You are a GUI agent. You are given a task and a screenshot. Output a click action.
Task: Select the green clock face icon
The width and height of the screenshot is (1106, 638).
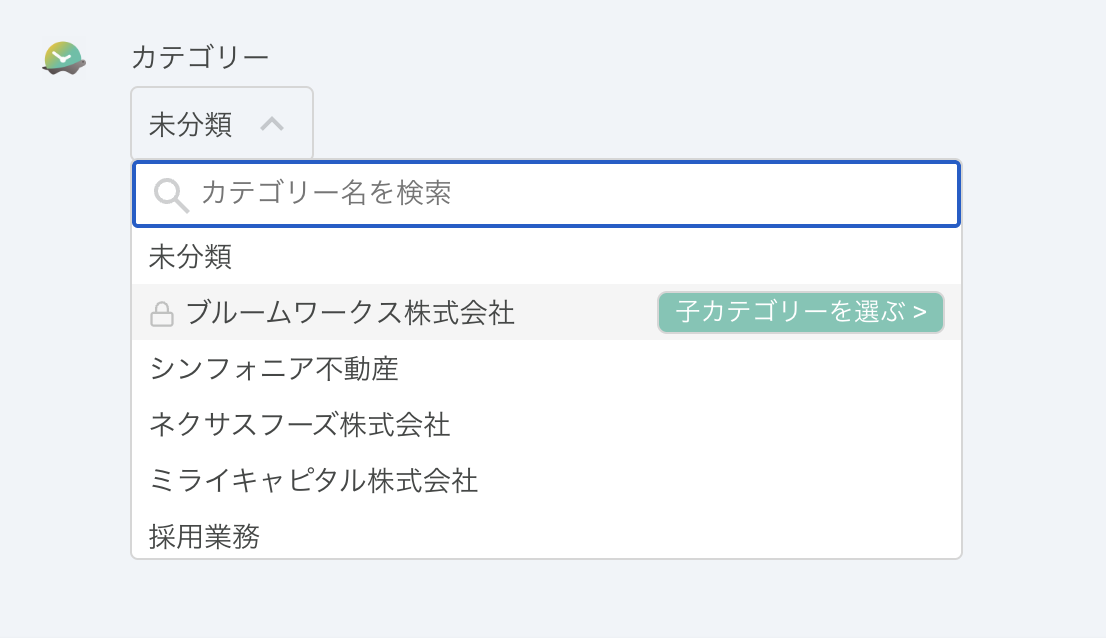(61, 57)
